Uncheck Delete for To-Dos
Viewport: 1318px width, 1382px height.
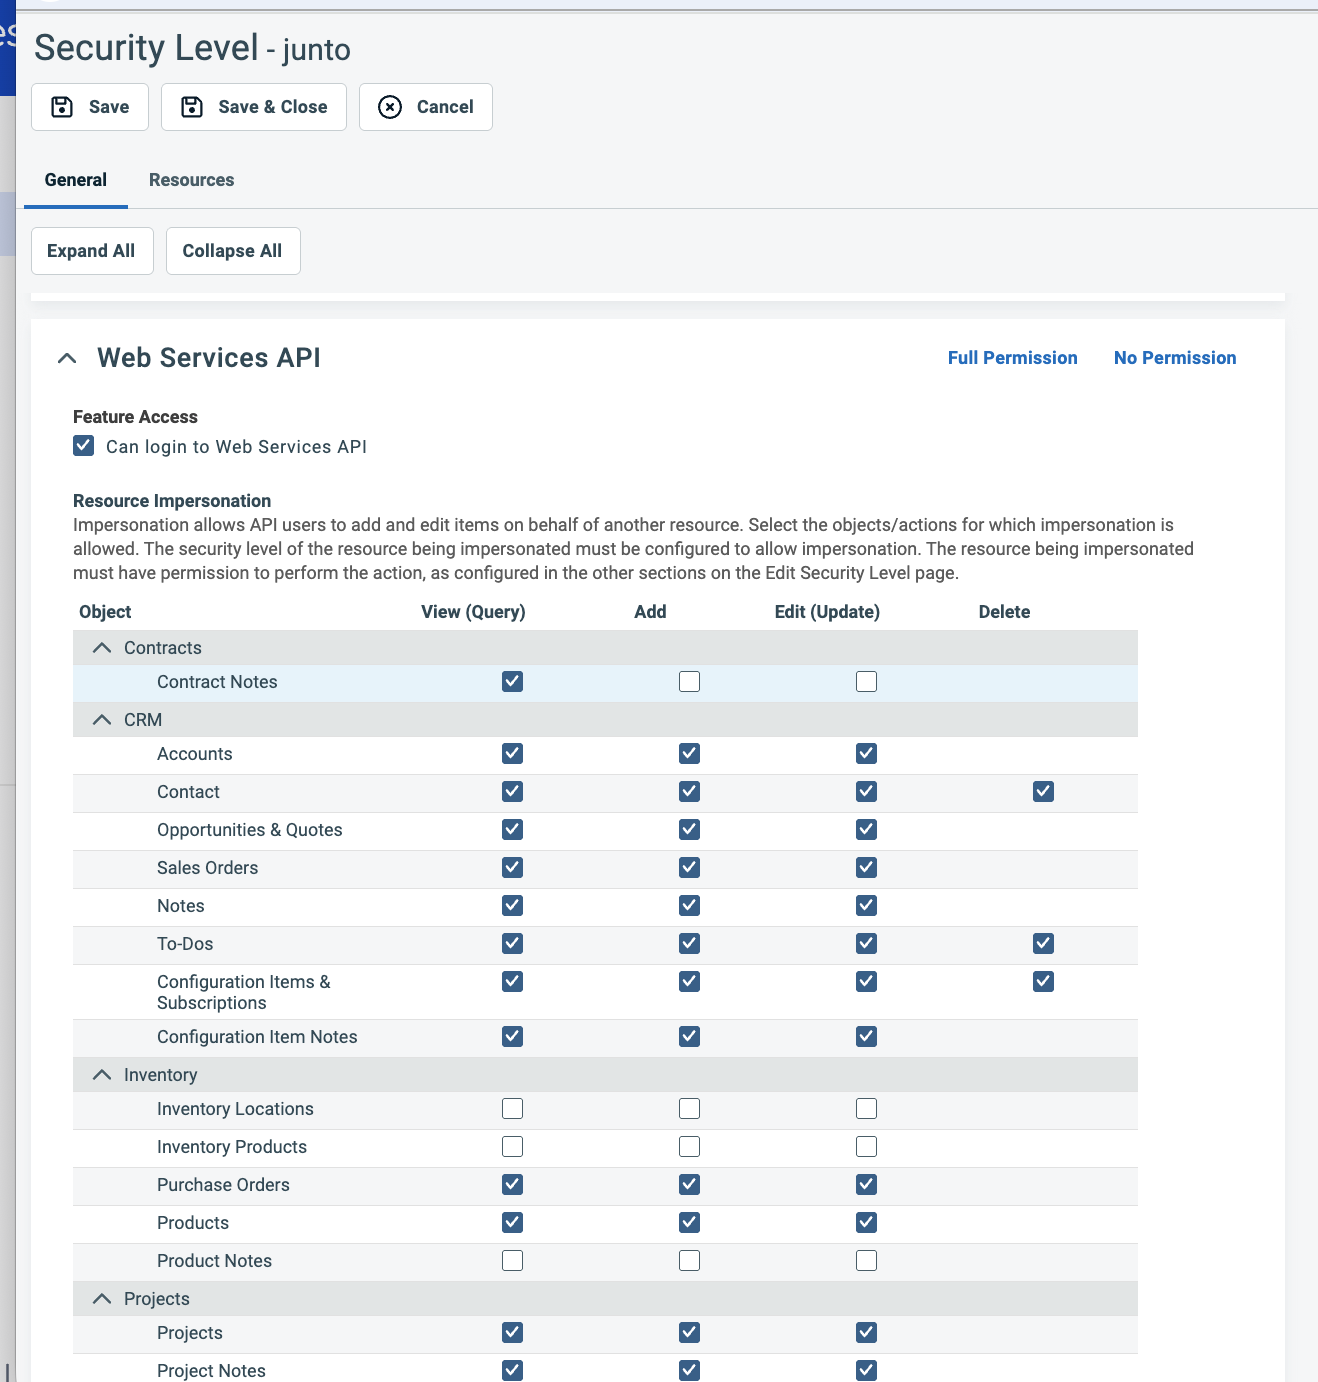[x=1044, y=944]
